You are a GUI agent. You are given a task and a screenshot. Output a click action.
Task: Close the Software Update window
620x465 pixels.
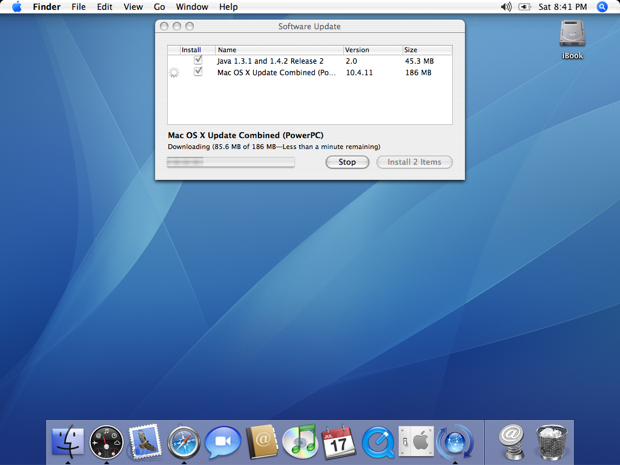164,26
